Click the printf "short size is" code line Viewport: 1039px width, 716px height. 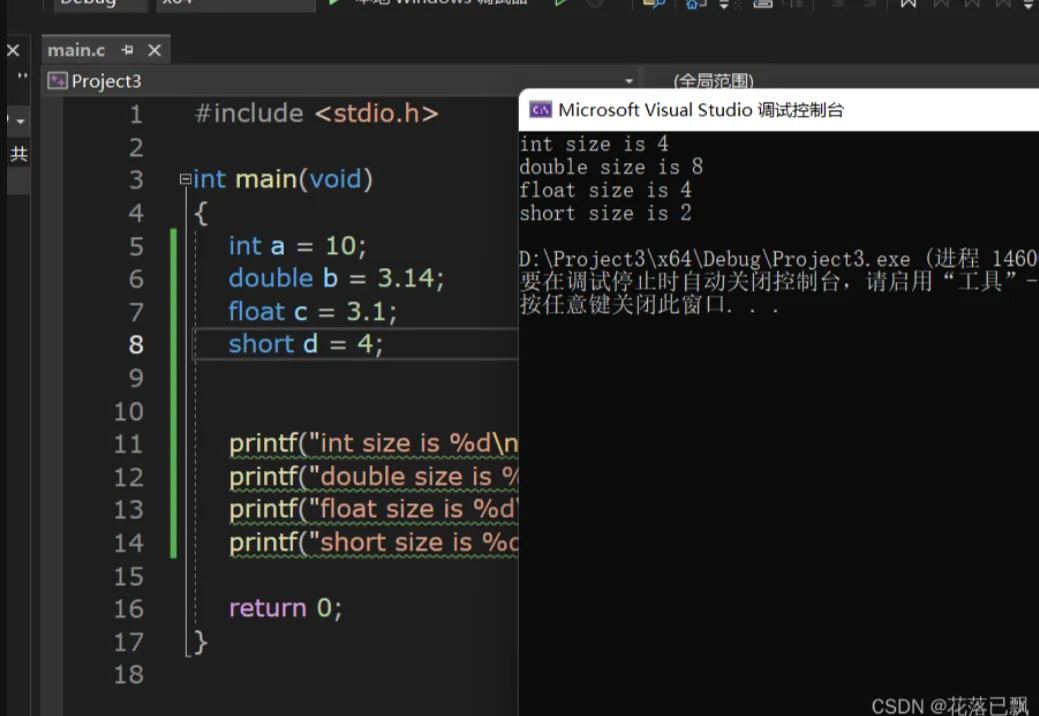pos(374,542)
